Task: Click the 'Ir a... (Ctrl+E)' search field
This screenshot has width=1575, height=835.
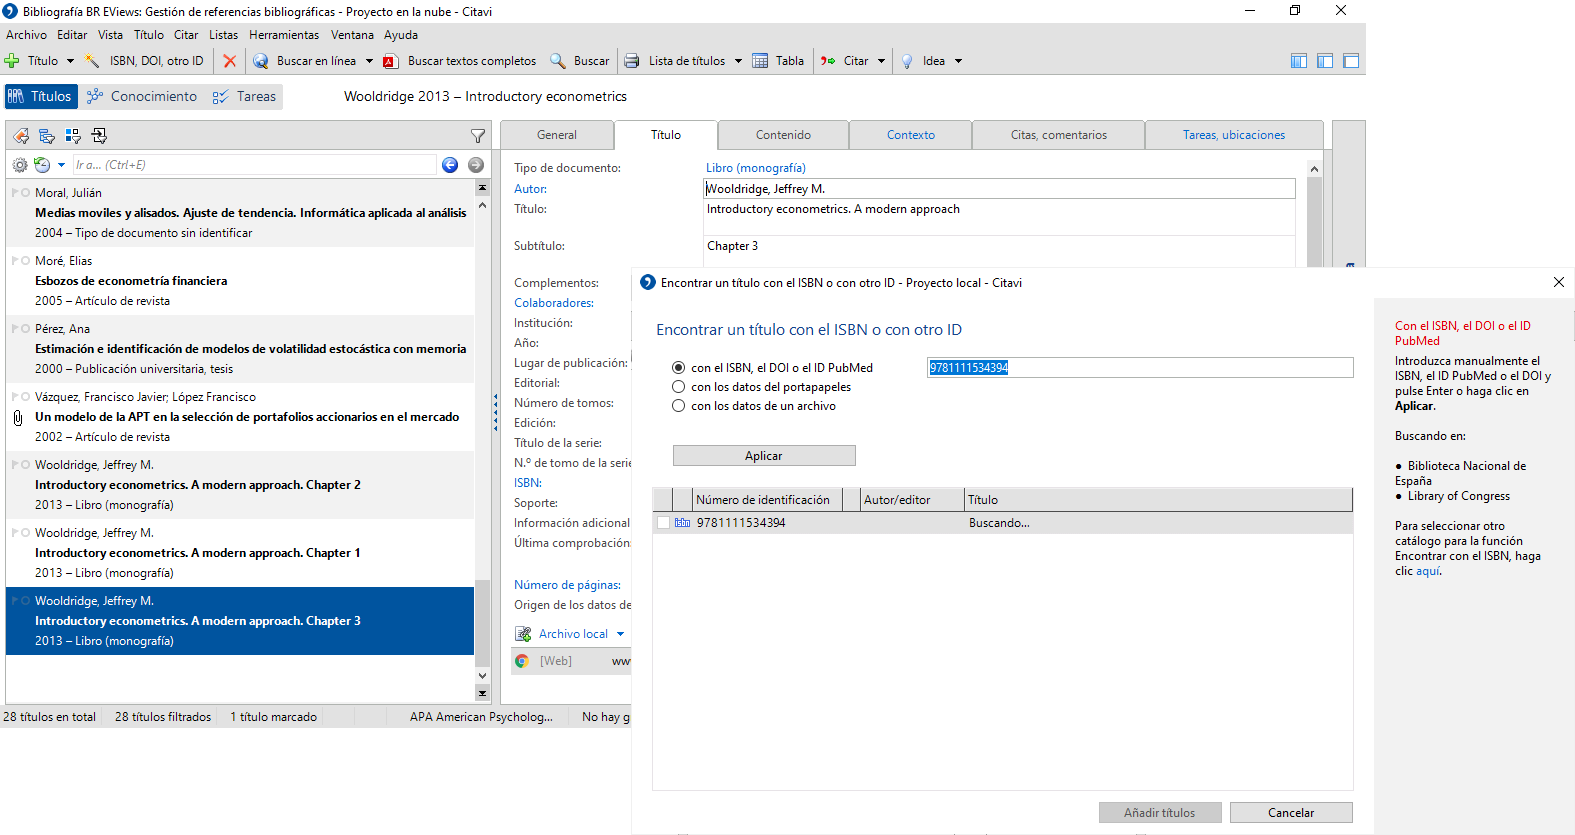Action: click(x=254, y=165)
